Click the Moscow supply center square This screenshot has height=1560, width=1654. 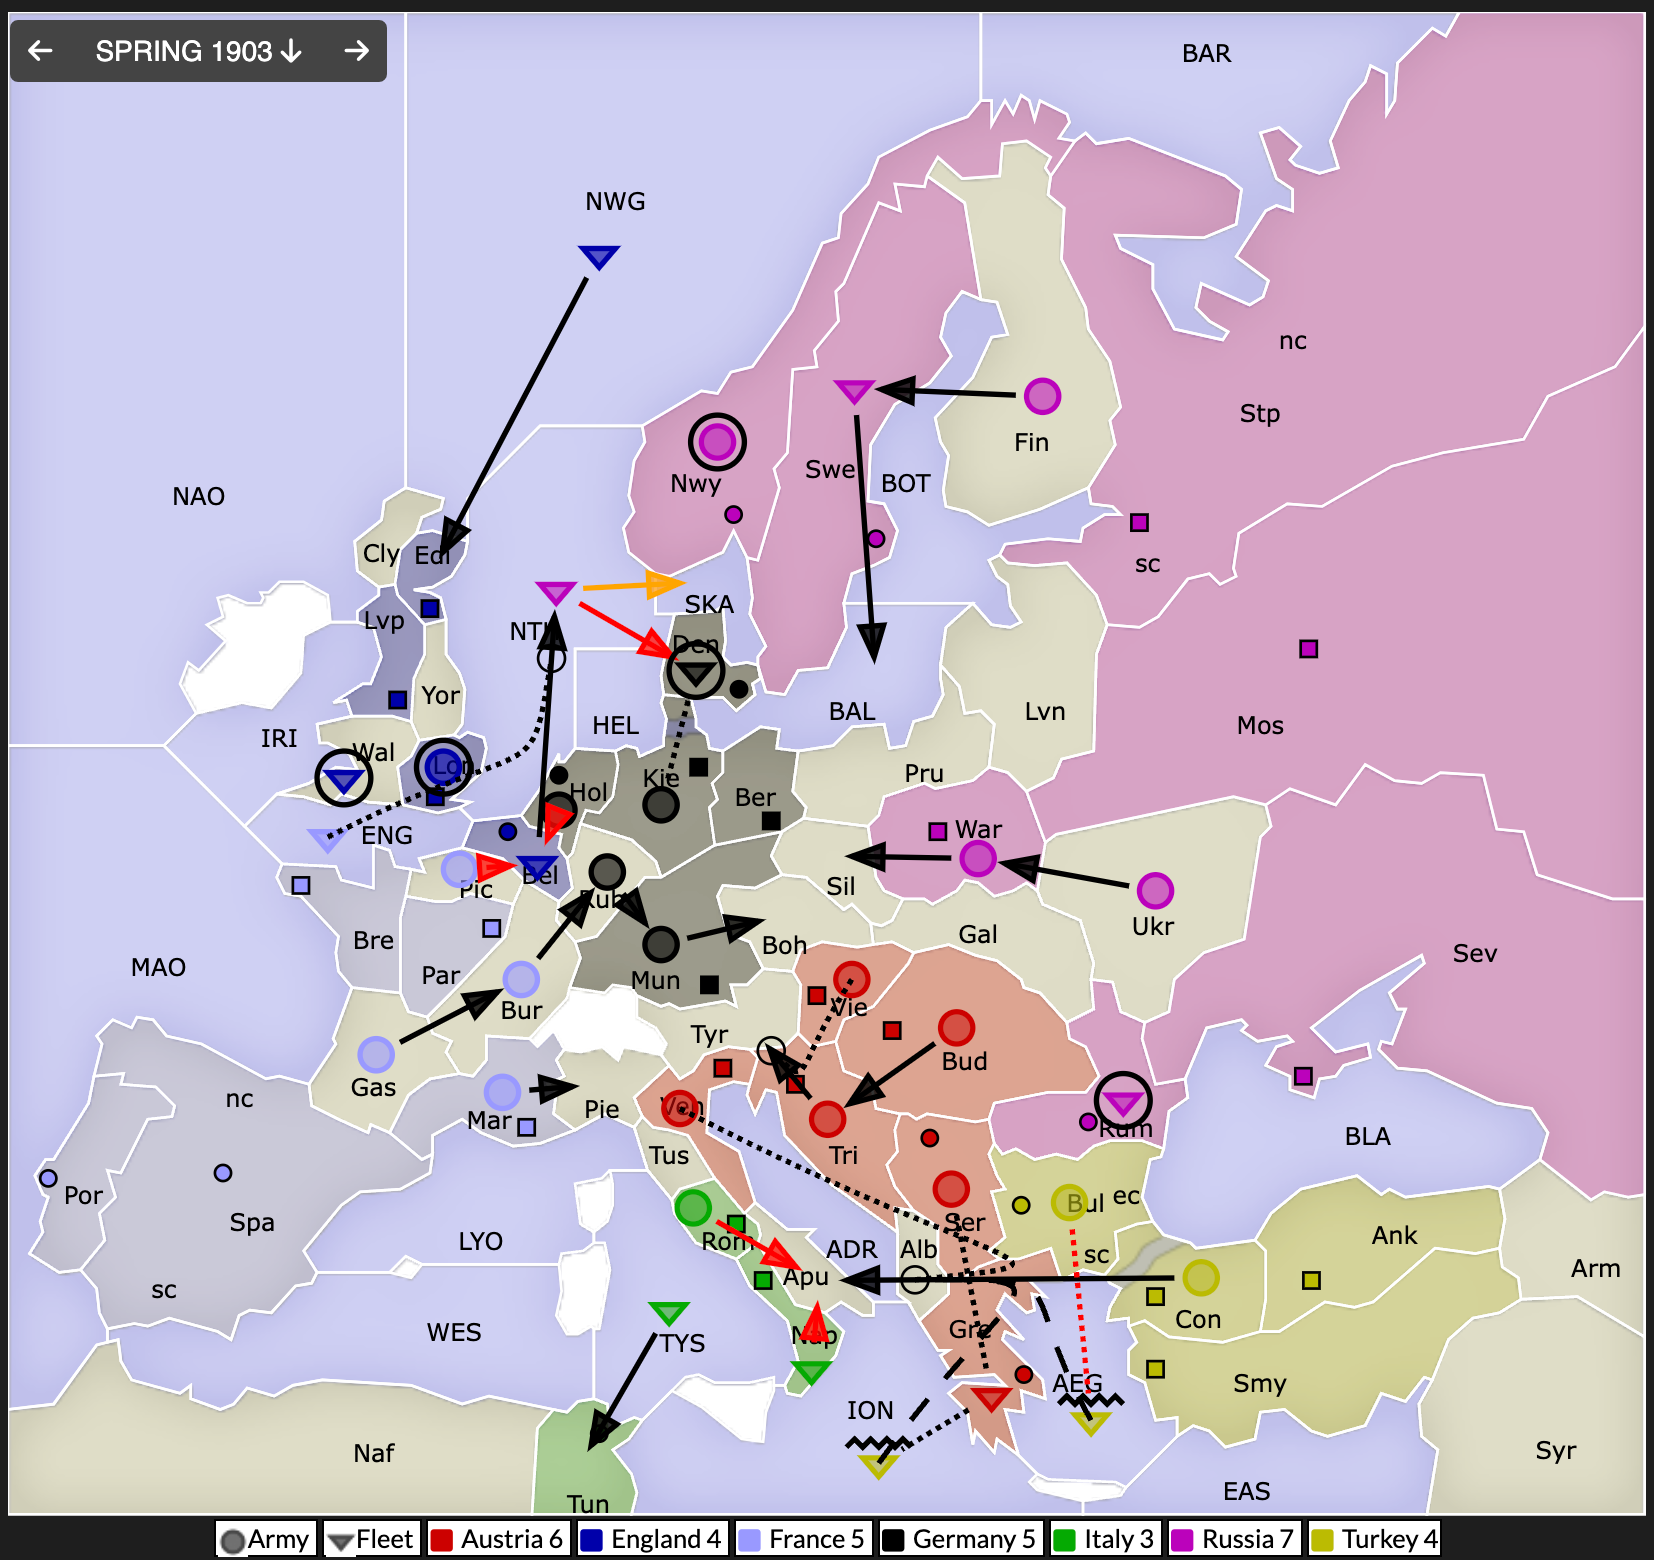1308,649
